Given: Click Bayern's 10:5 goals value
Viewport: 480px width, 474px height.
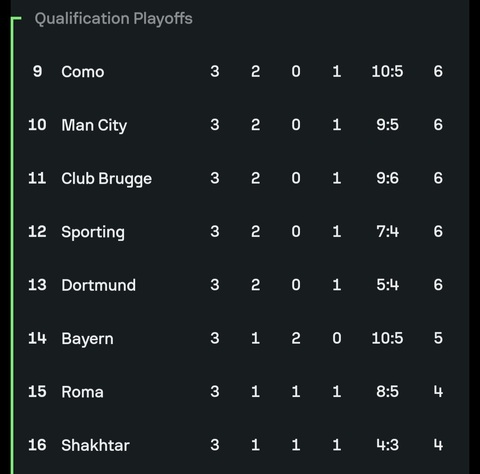Looking at the screenshot, I should [387, 338].
